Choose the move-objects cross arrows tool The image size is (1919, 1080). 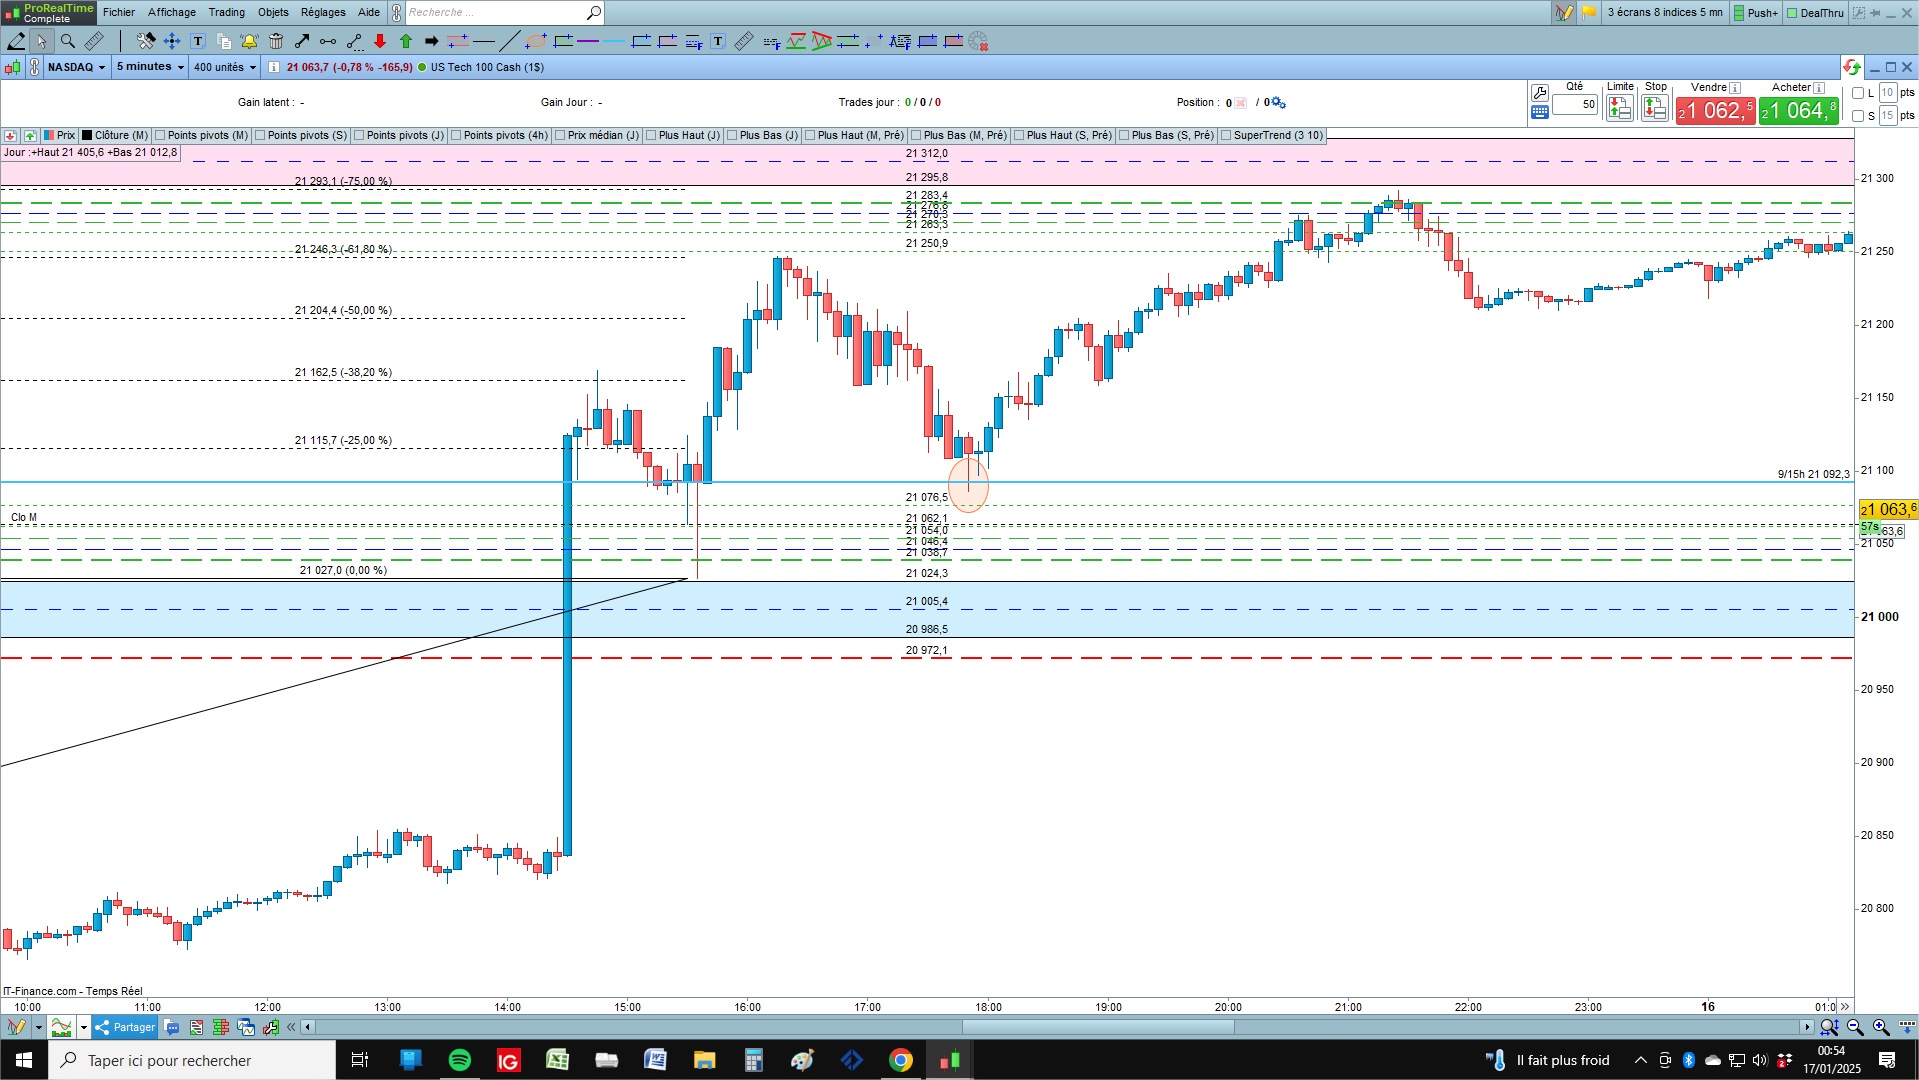172,41
